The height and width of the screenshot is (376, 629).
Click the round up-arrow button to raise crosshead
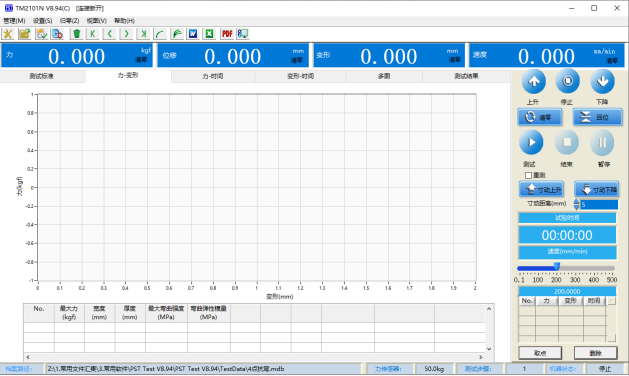(534, 82)
